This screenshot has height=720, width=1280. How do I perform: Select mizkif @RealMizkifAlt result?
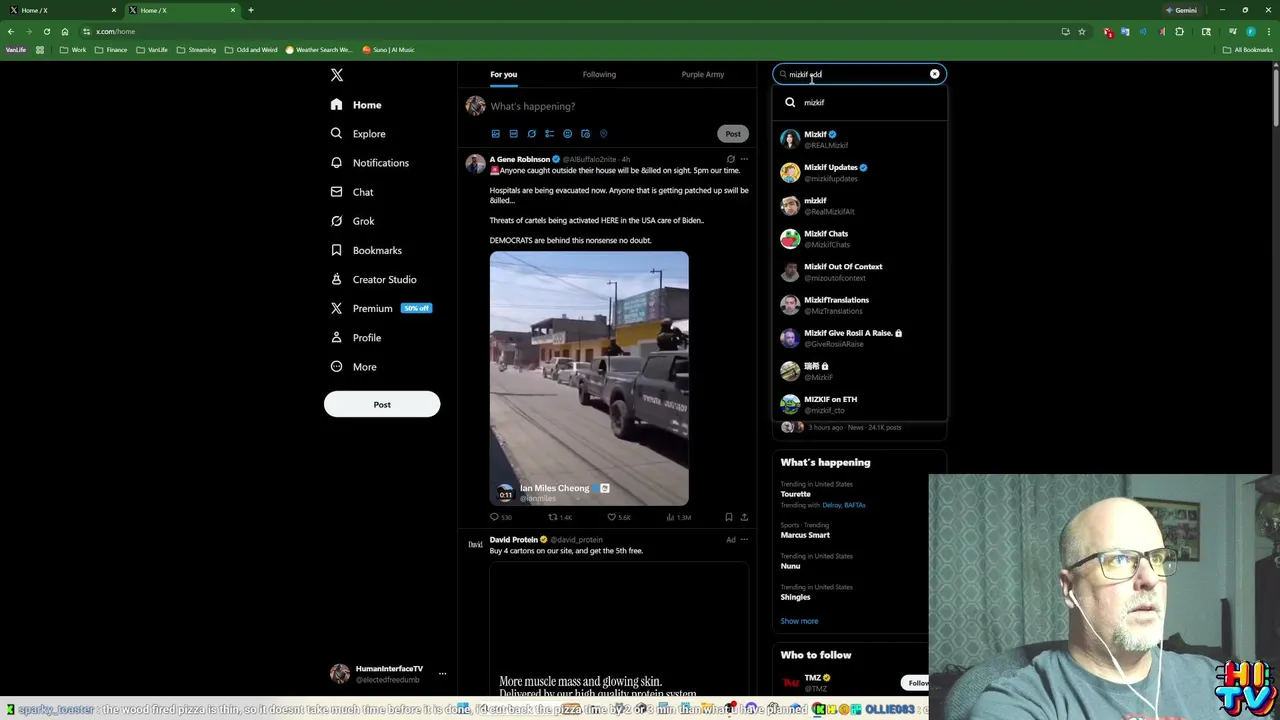tap(859, 205)
